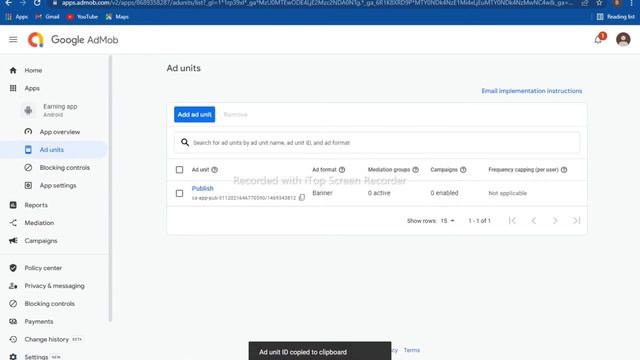Show help for Campaigns column
The width and height of the screenshot is (640, 360).
click(463, 170)
